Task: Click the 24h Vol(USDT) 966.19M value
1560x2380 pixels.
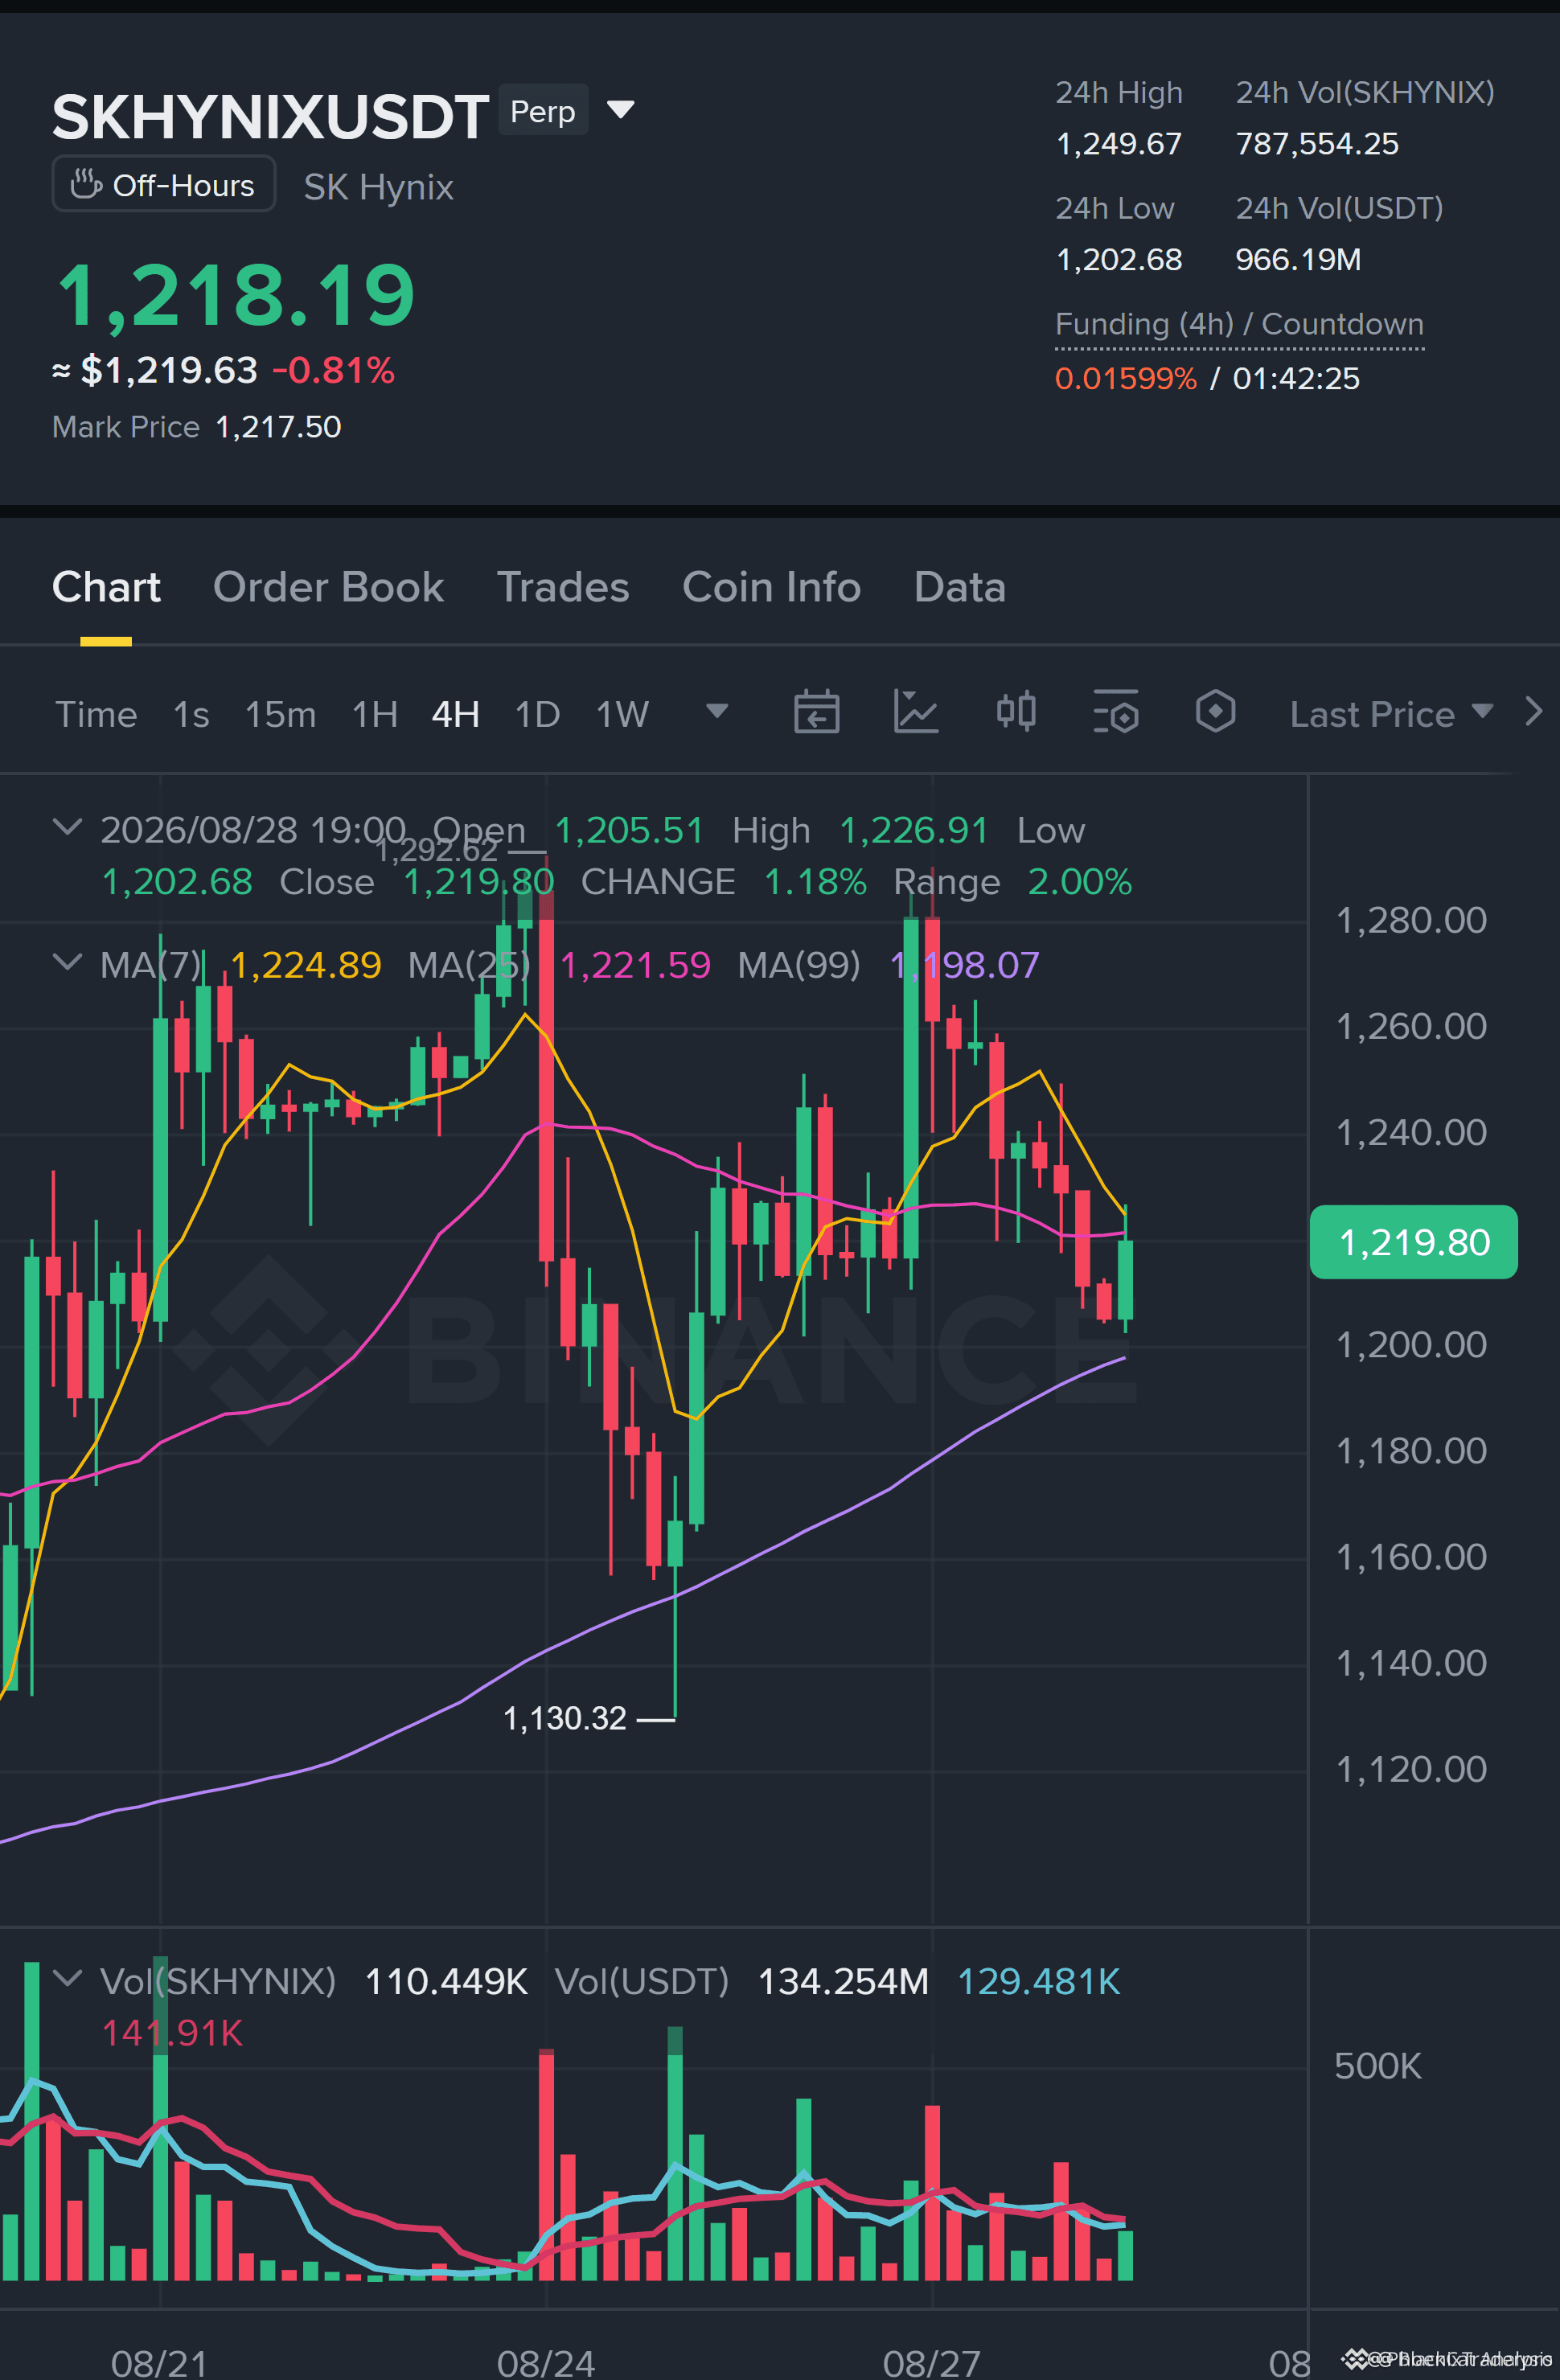Action: point(1298,260)
